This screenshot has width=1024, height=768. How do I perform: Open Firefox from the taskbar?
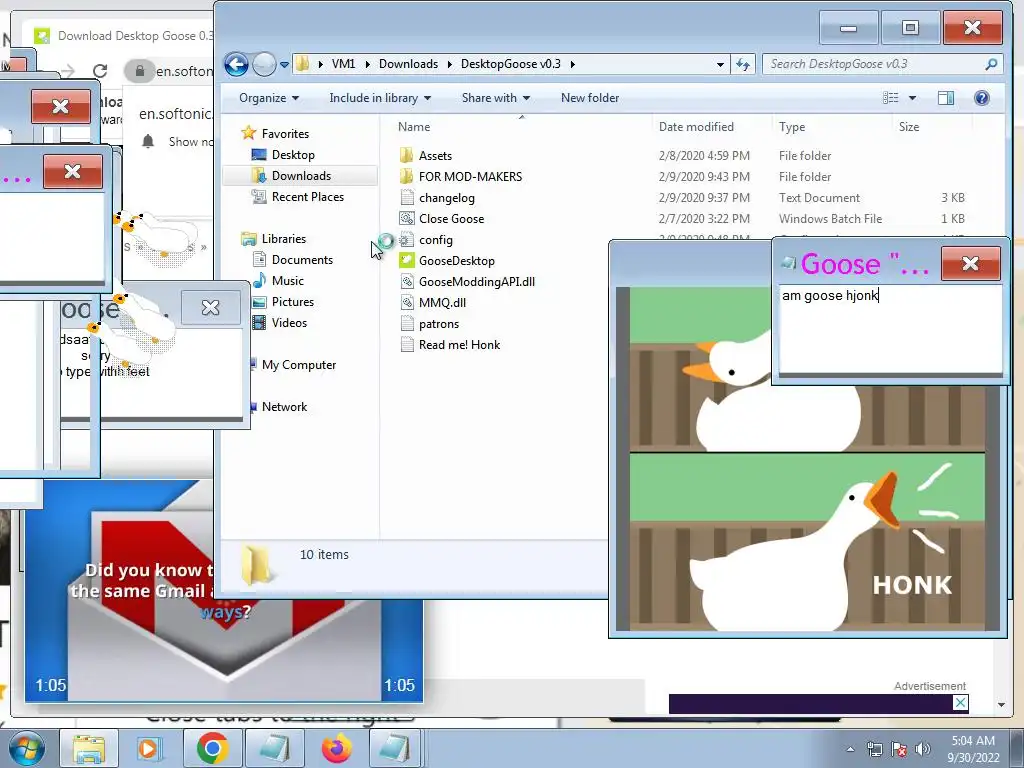click(337, 748)
